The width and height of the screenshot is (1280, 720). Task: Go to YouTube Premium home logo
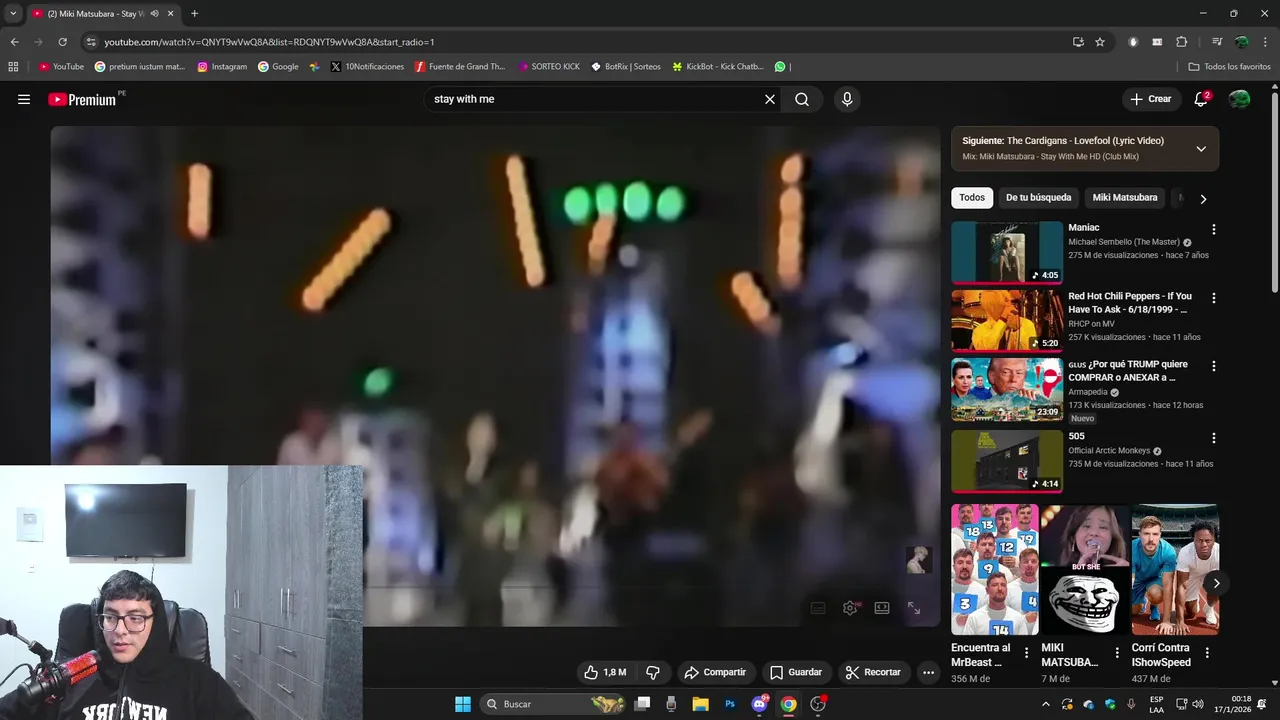coord(82,99)
